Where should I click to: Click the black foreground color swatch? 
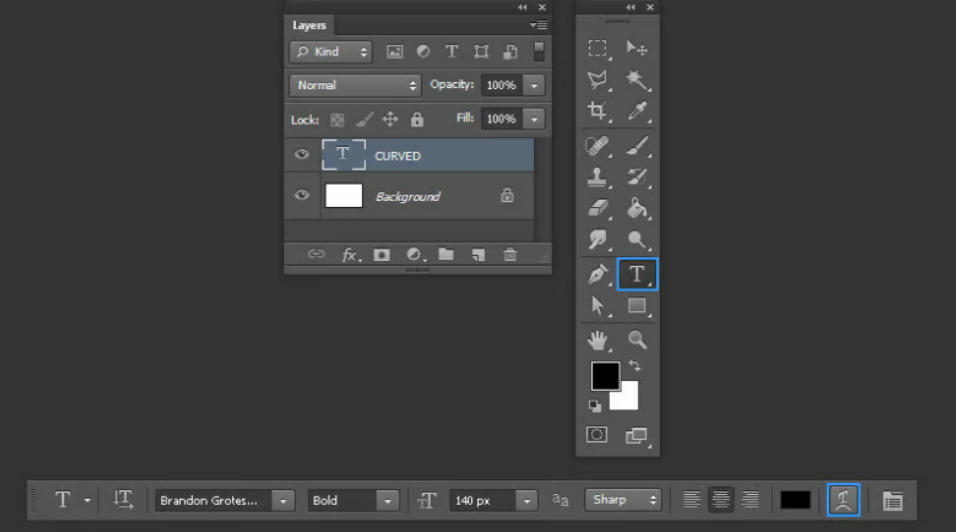click(603, 374)
